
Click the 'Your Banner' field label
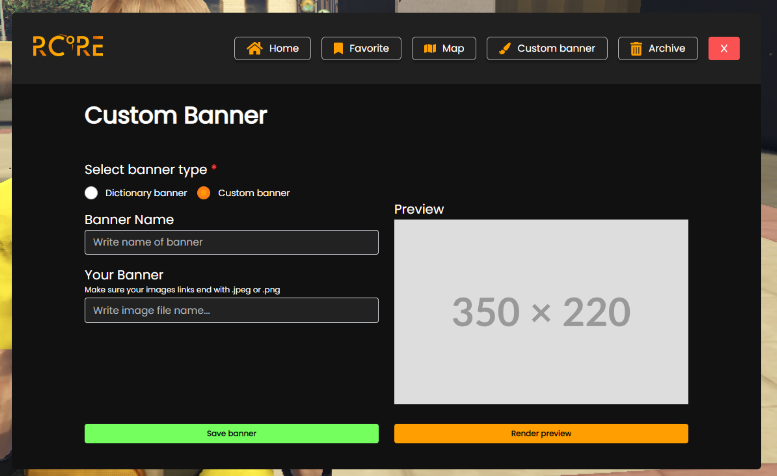tap(124, 275)
